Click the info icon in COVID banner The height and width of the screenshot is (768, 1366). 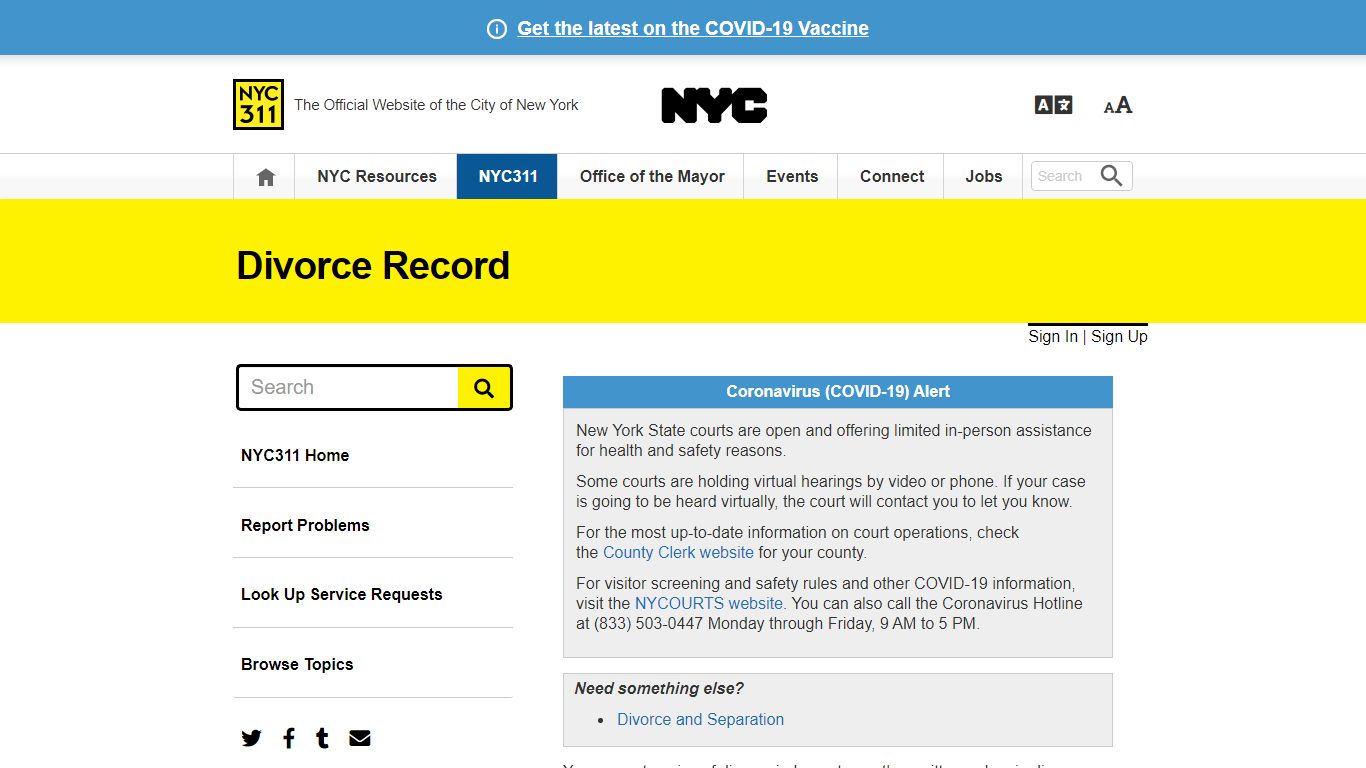[497, 29]
